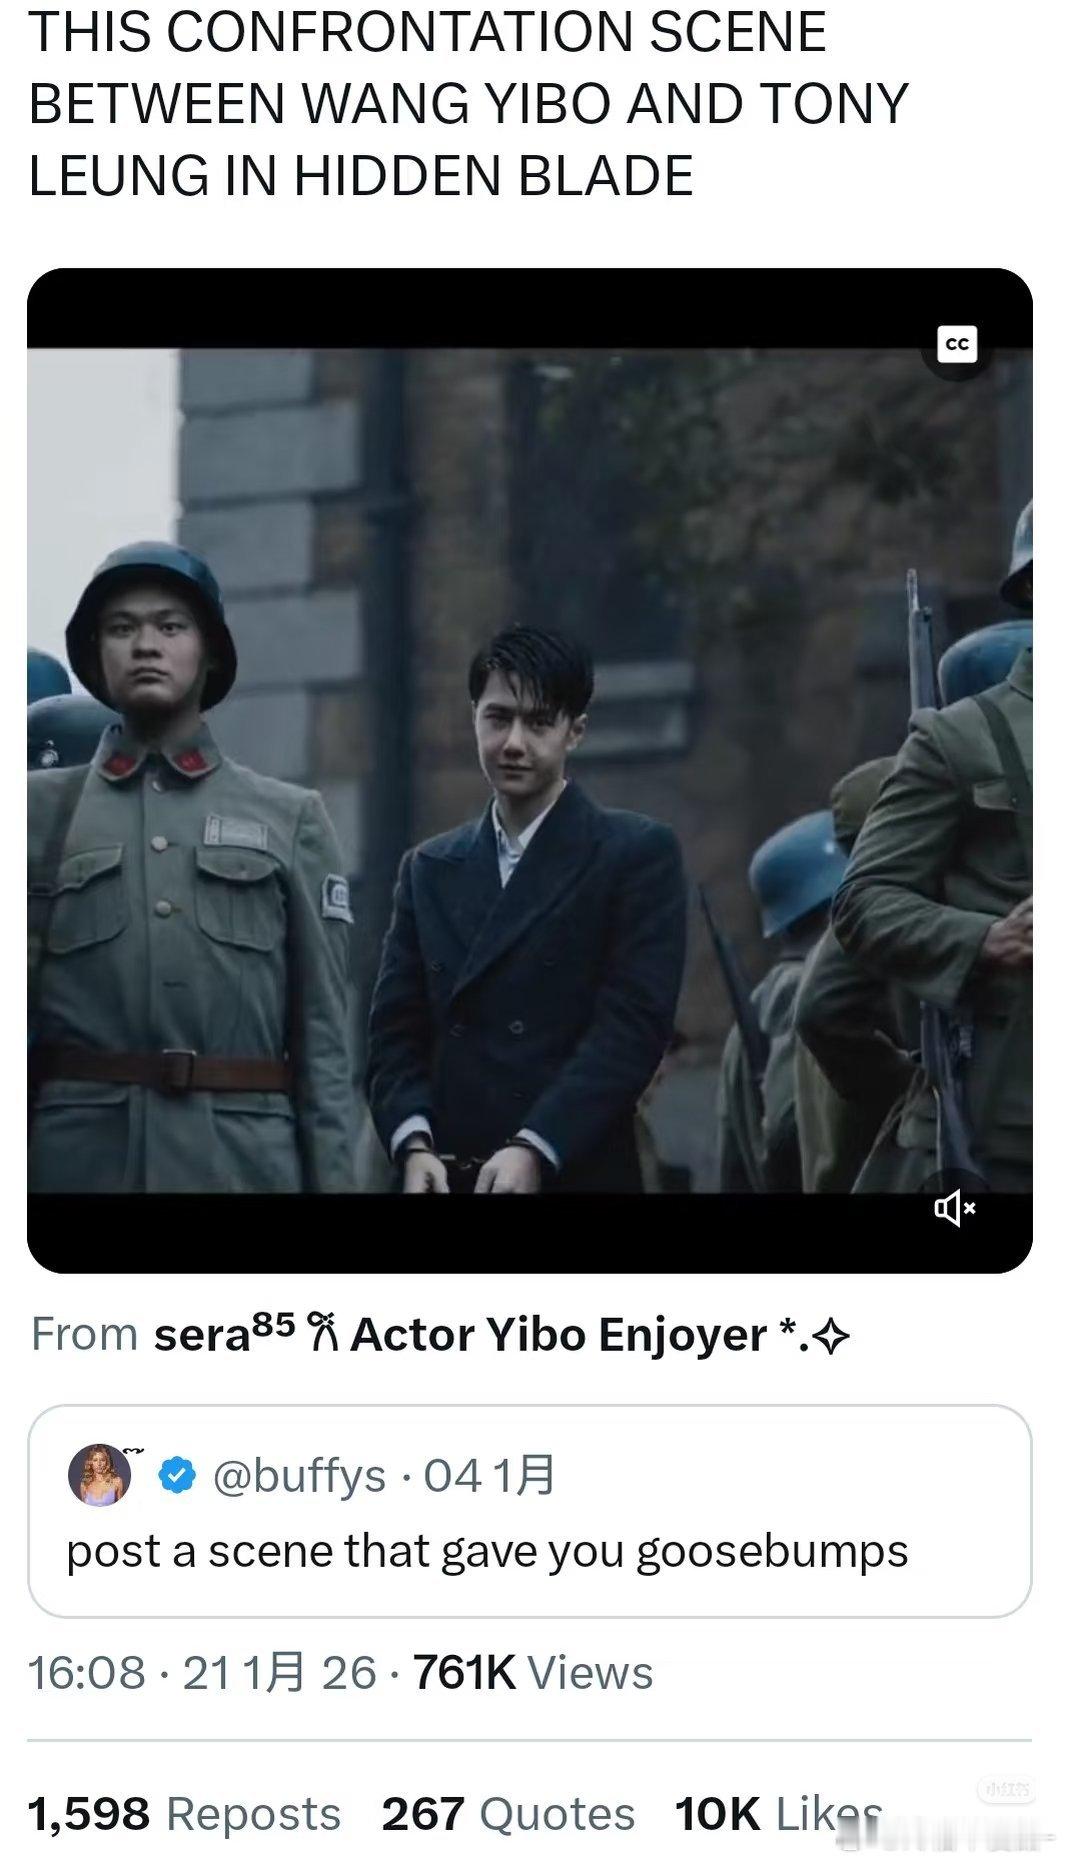Click the 'From' label under the video
Image resolution: width=1066 pixels, height=1862 pixels.
(x=85, y=1334)
